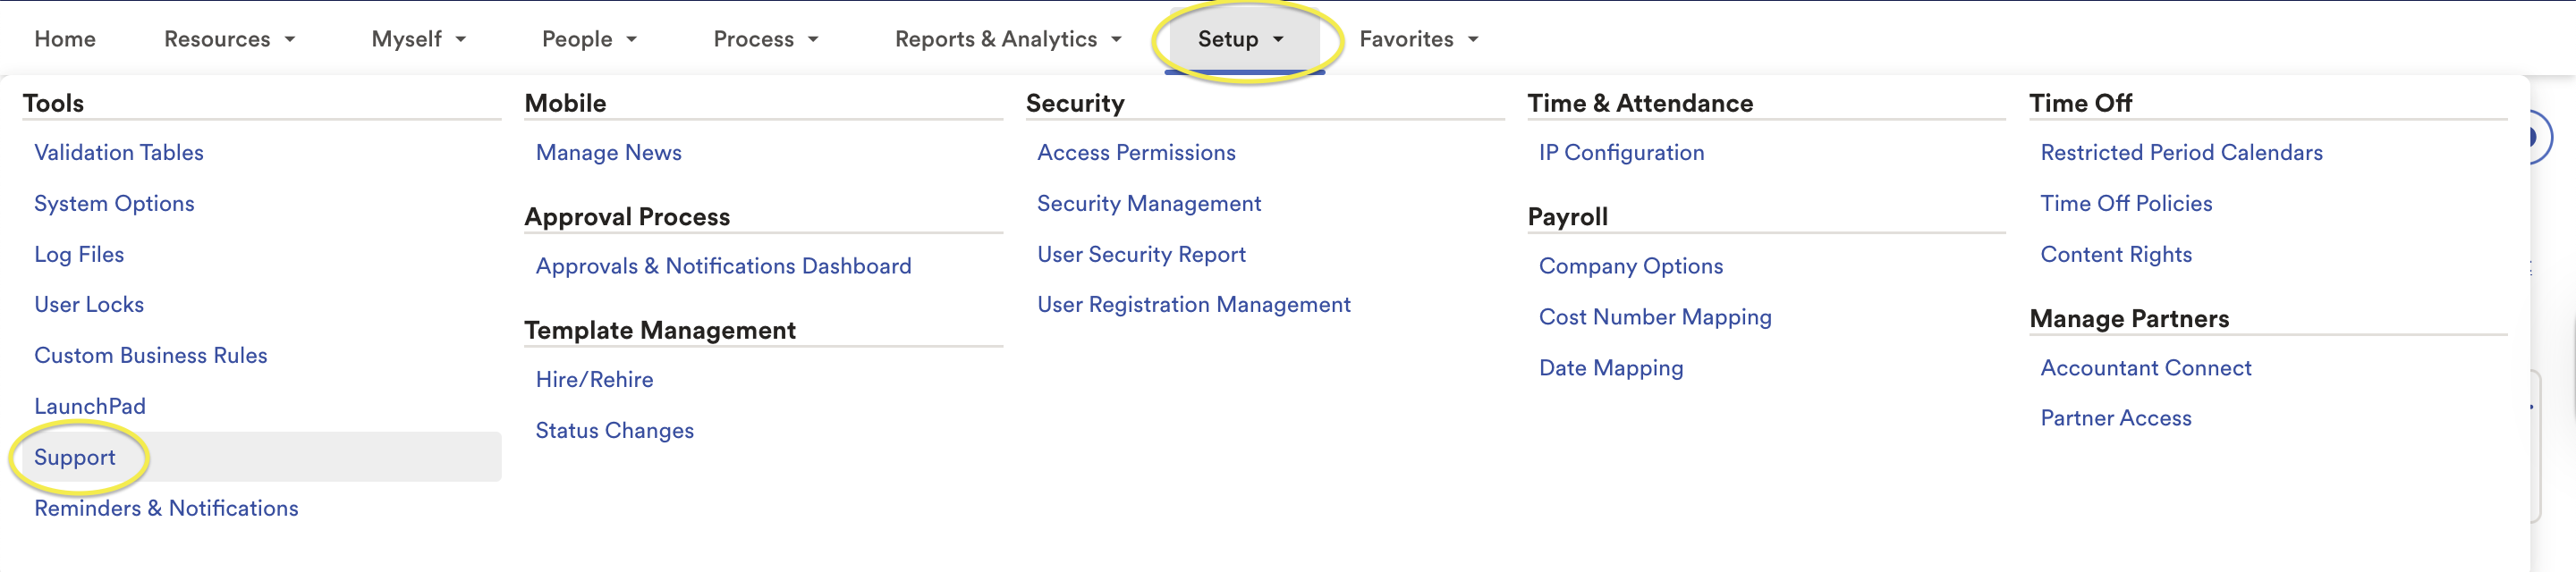Expand the People dropdown
This screenshot has width=2576, height=572.
589,39
